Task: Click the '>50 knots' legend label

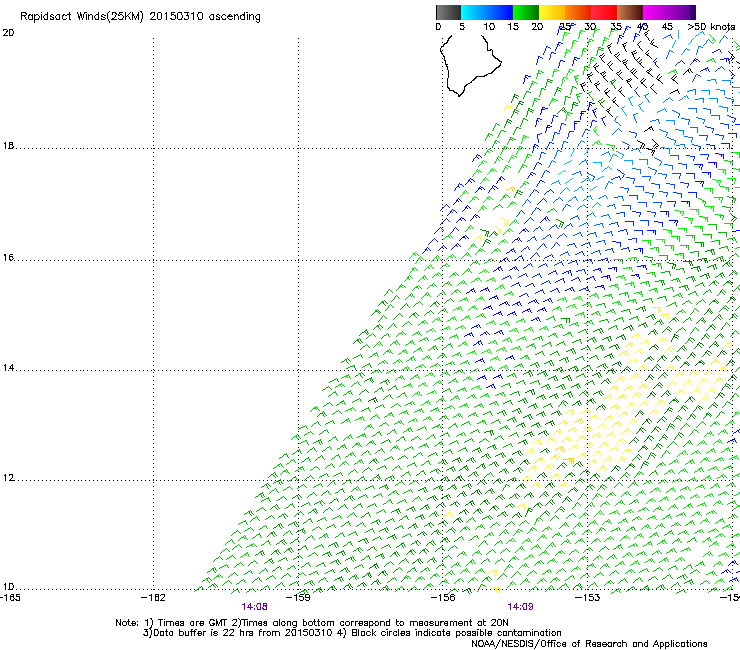Action: [x=711, y=27]
